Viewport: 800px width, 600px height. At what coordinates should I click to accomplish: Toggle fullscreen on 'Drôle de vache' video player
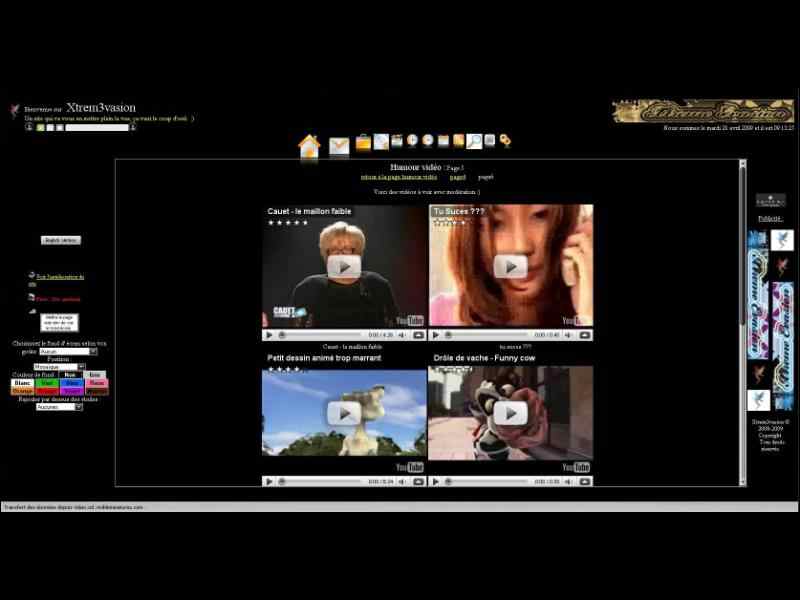[x=585, y=481]
